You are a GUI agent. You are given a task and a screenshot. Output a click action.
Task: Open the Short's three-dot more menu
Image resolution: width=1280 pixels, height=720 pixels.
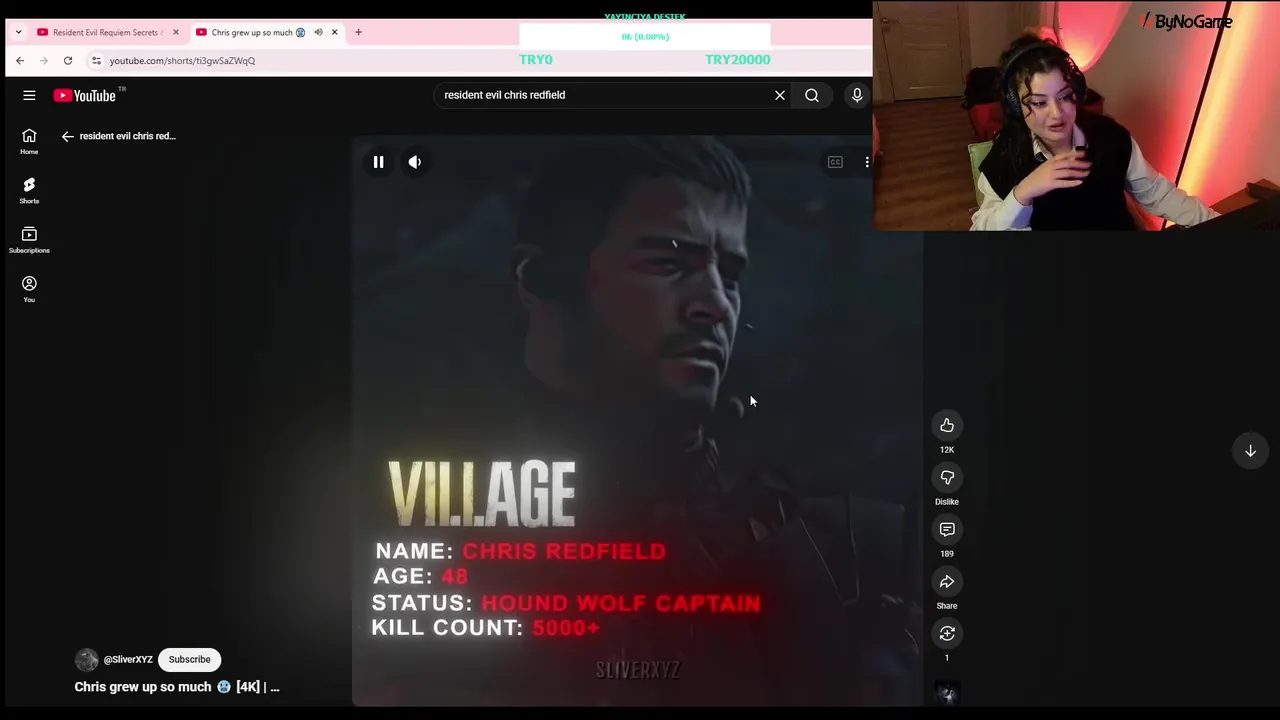(866, 162)
